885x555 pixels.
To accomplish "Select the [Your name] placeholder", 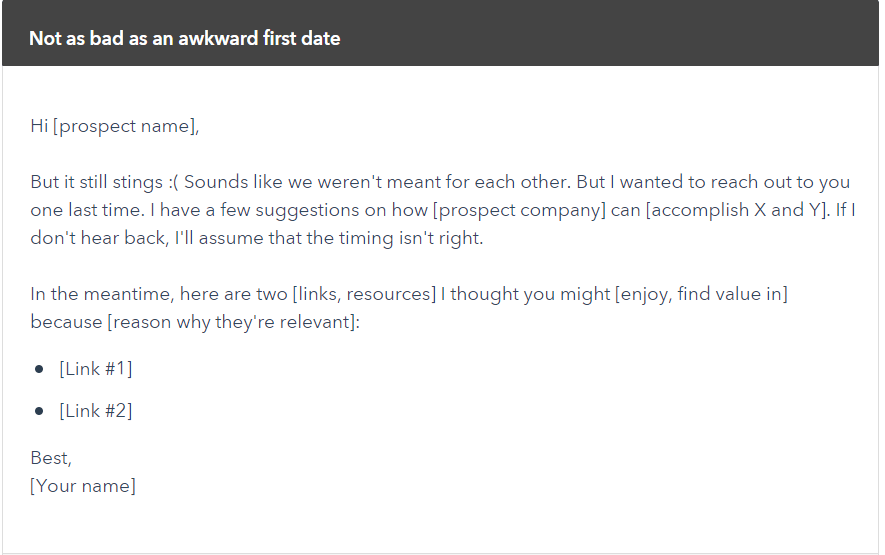I will pyautogui.click(x=83, y=486).
